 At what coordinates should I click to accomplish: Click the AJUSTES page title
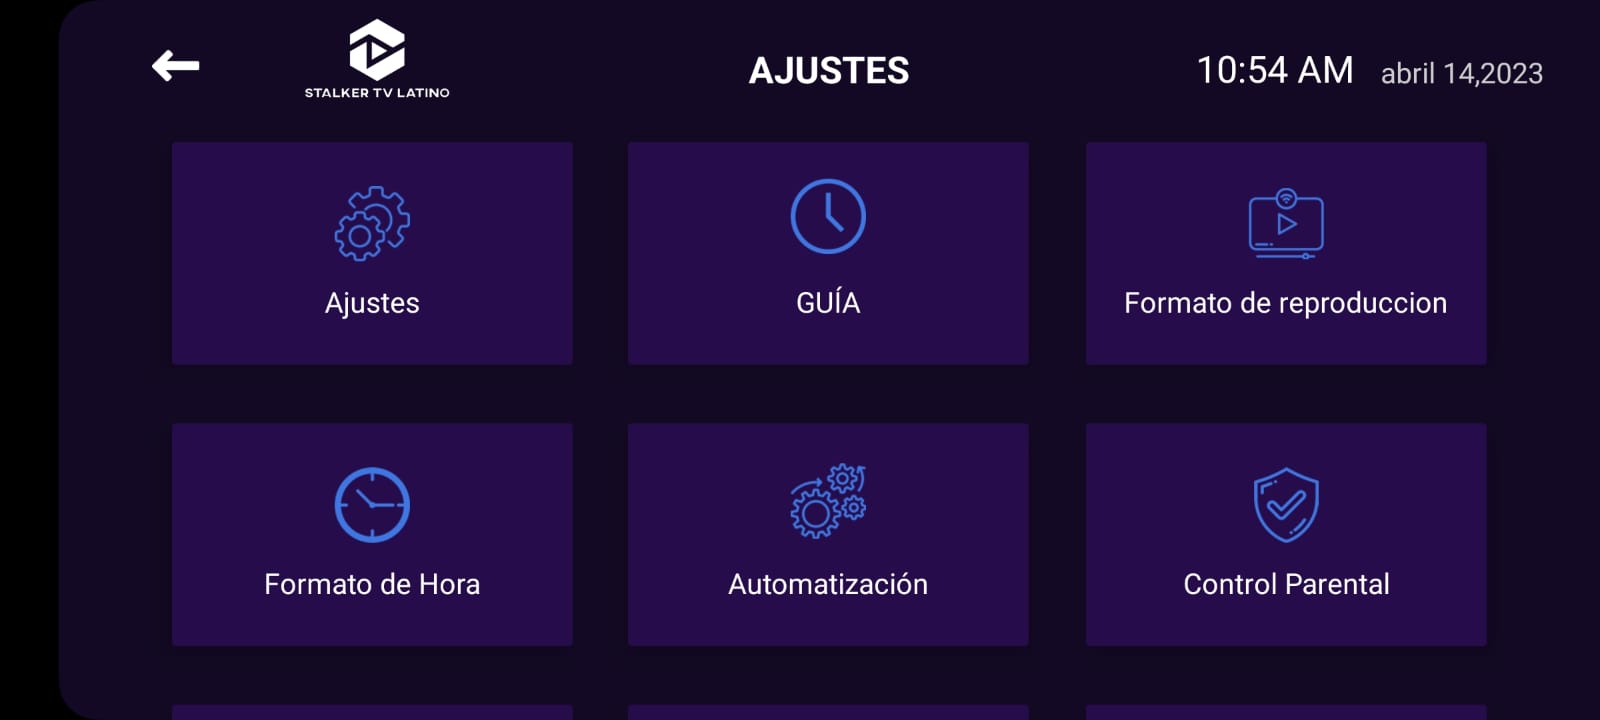pyautogui.click(x=829, y=71)
